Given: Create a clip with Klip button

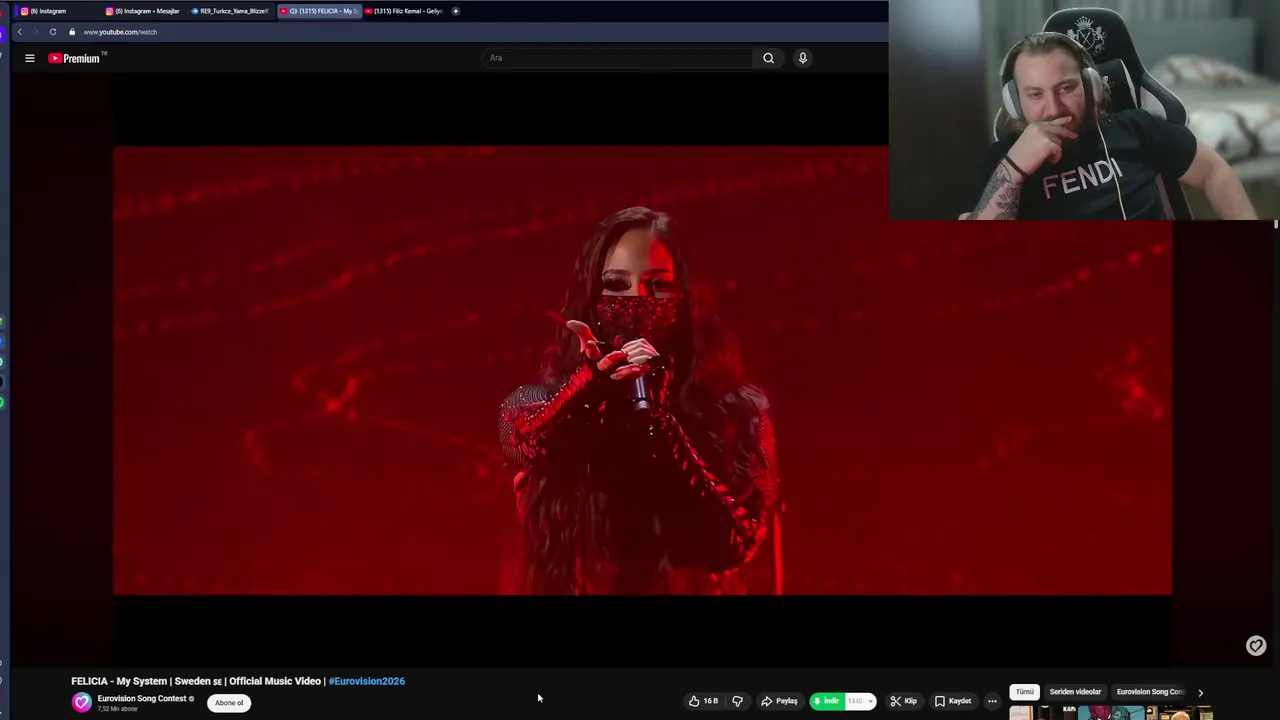Looking at the screenshot, I should (x=903, y=701).
